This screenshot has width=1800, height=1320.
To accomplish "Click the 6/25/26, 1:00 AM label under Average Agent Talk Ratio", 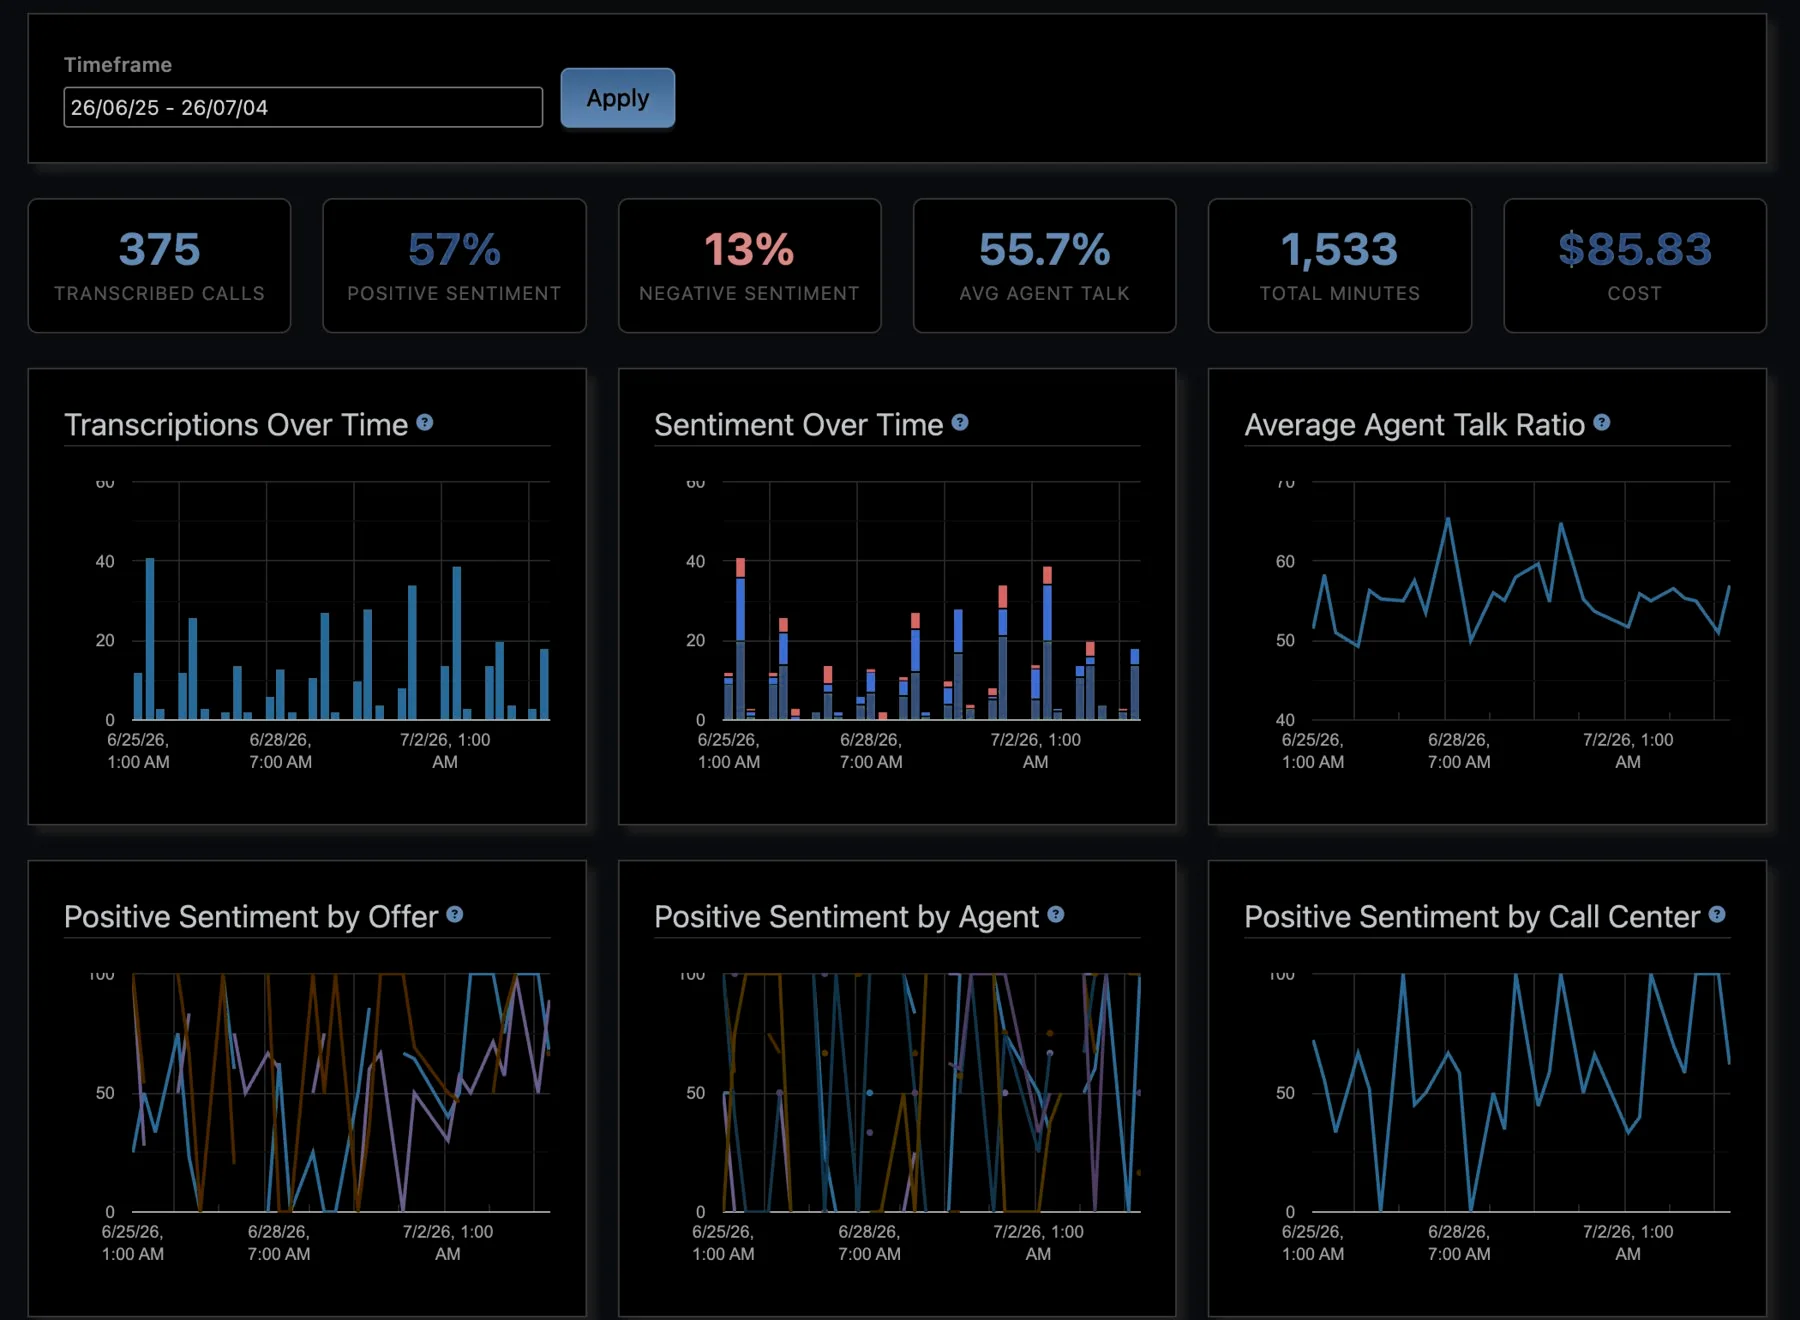I will point(1313,751).
